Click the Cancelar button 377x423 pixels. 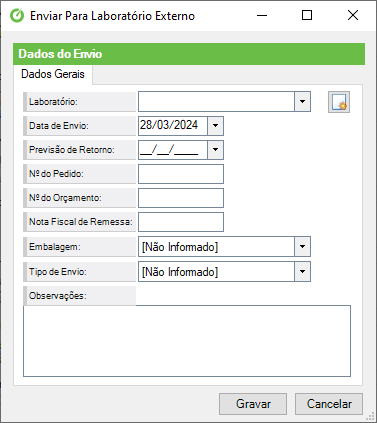pos(329,404)
